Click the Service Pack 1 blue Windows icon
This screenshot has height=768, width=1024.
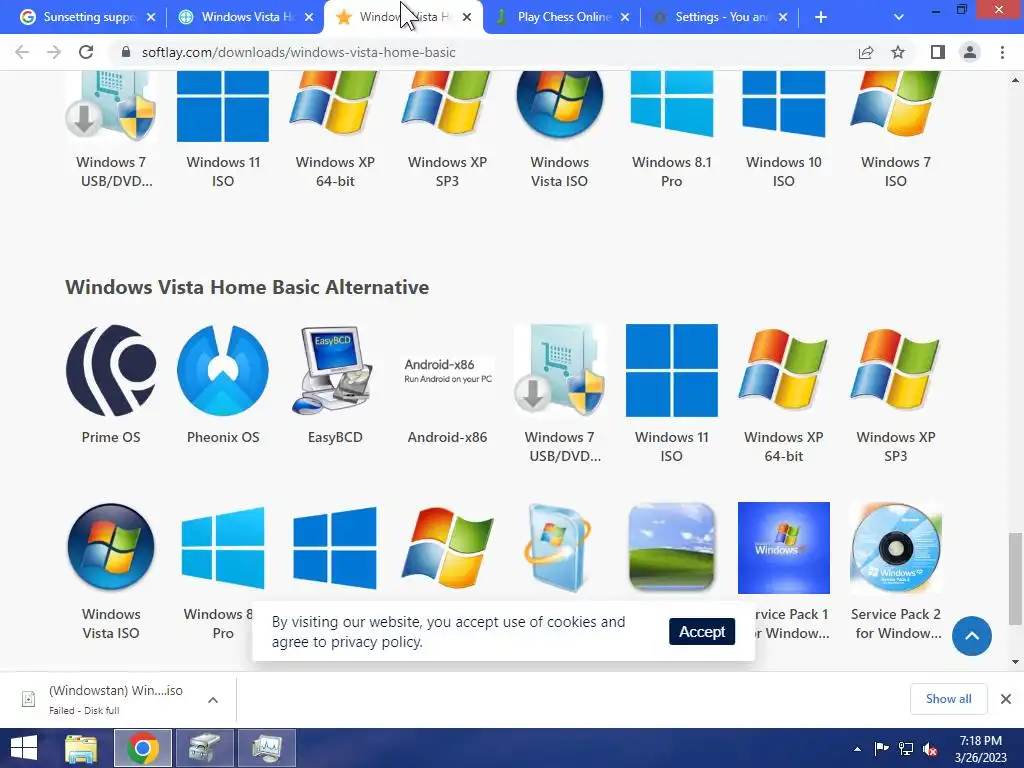click(784, 547)
